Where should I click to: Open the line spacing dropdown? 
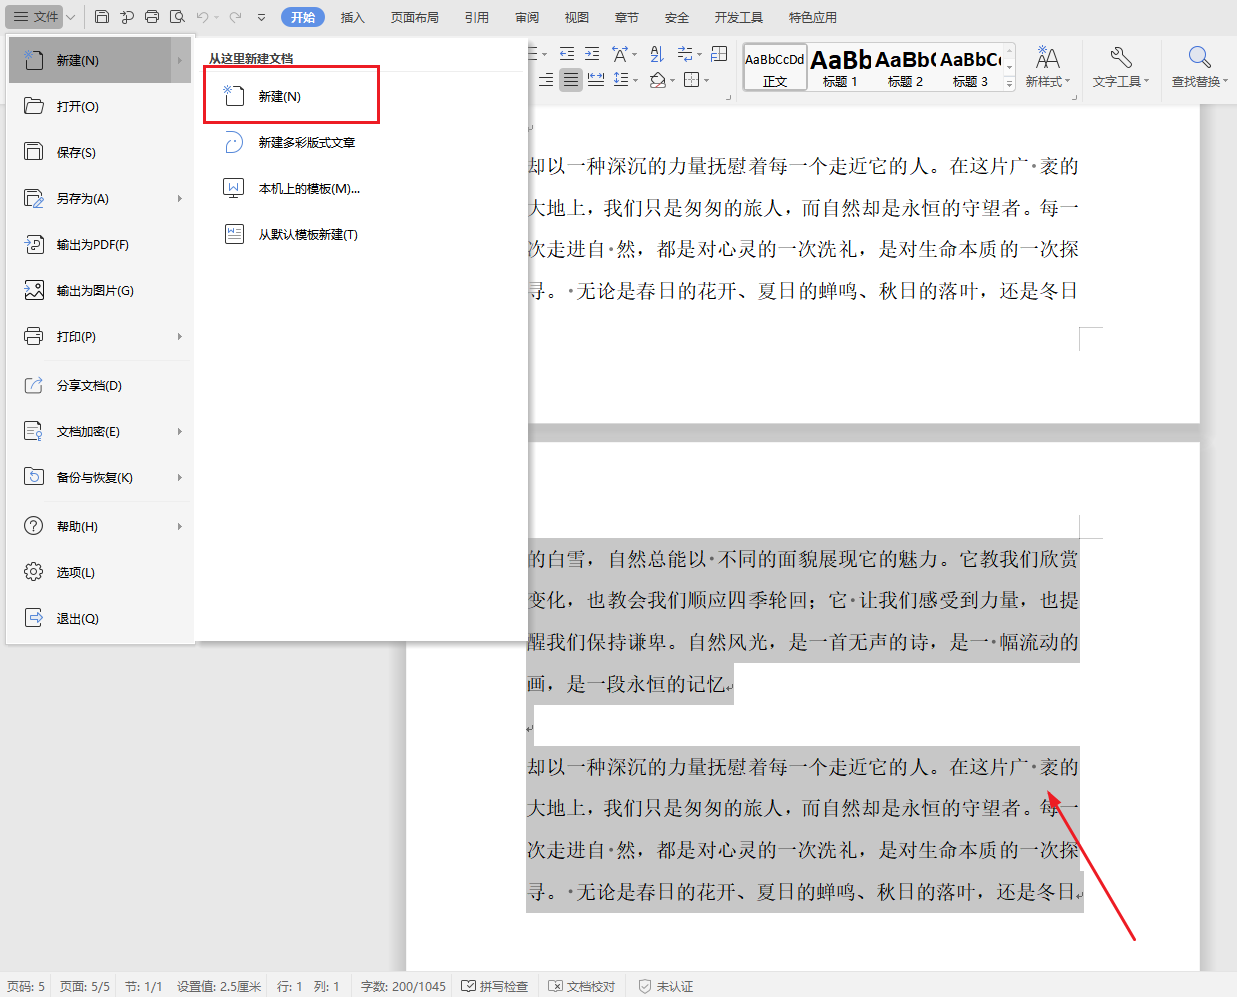pyautogui.click(x=634, y=80)
